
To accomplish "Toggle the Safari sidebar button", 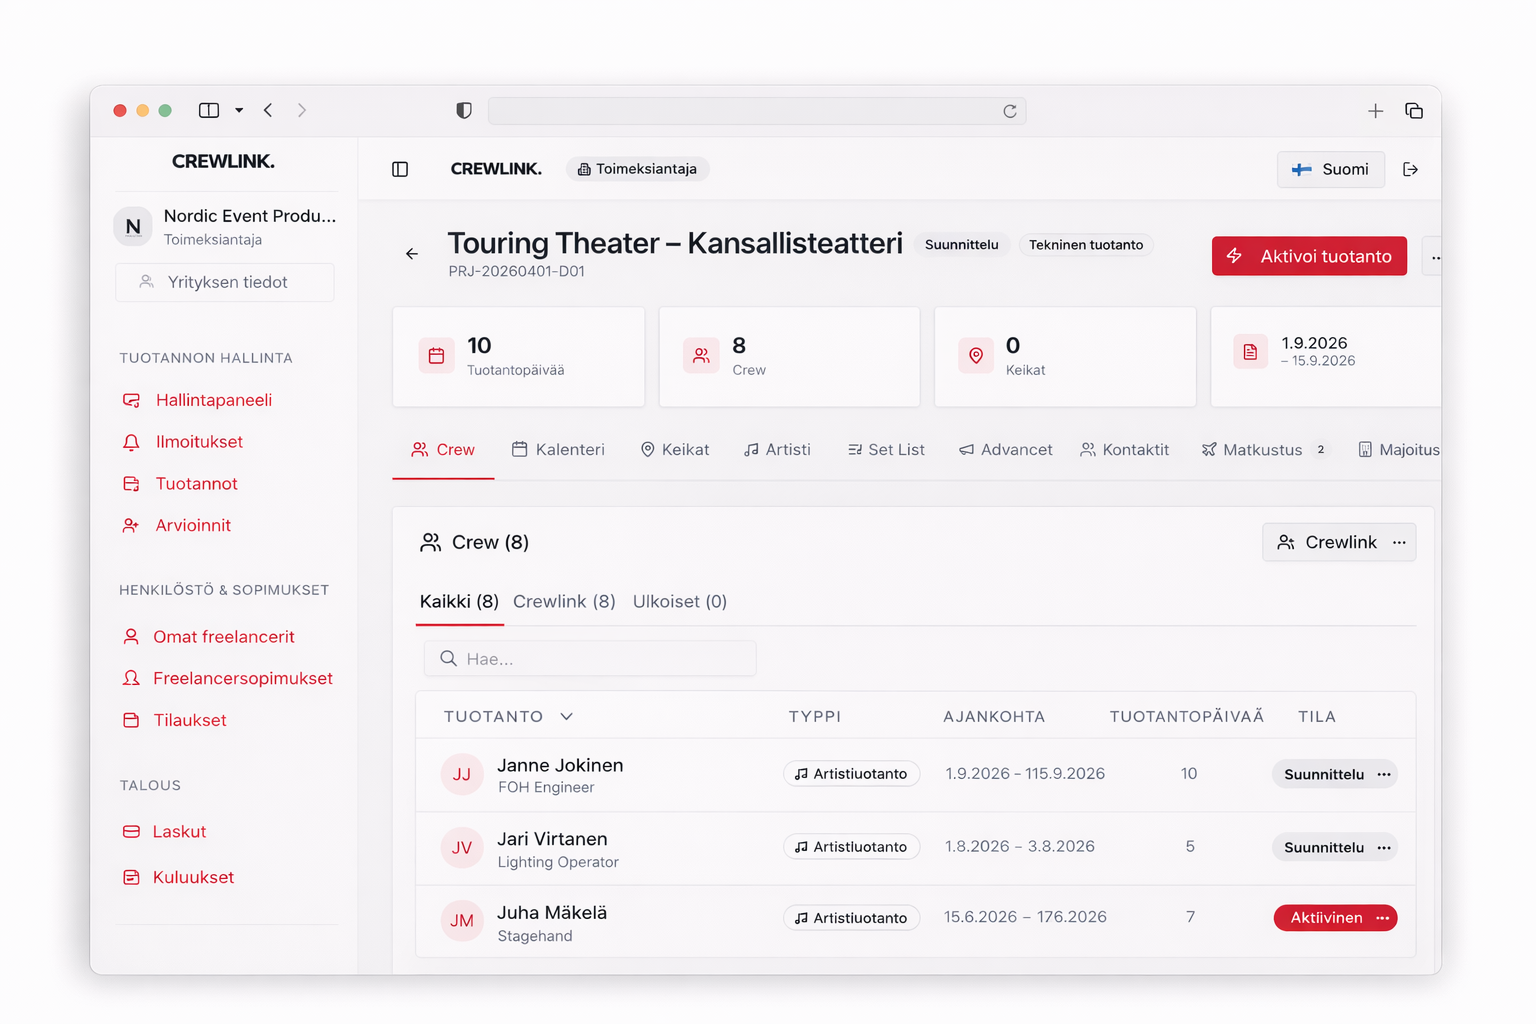I will point(209,110).
